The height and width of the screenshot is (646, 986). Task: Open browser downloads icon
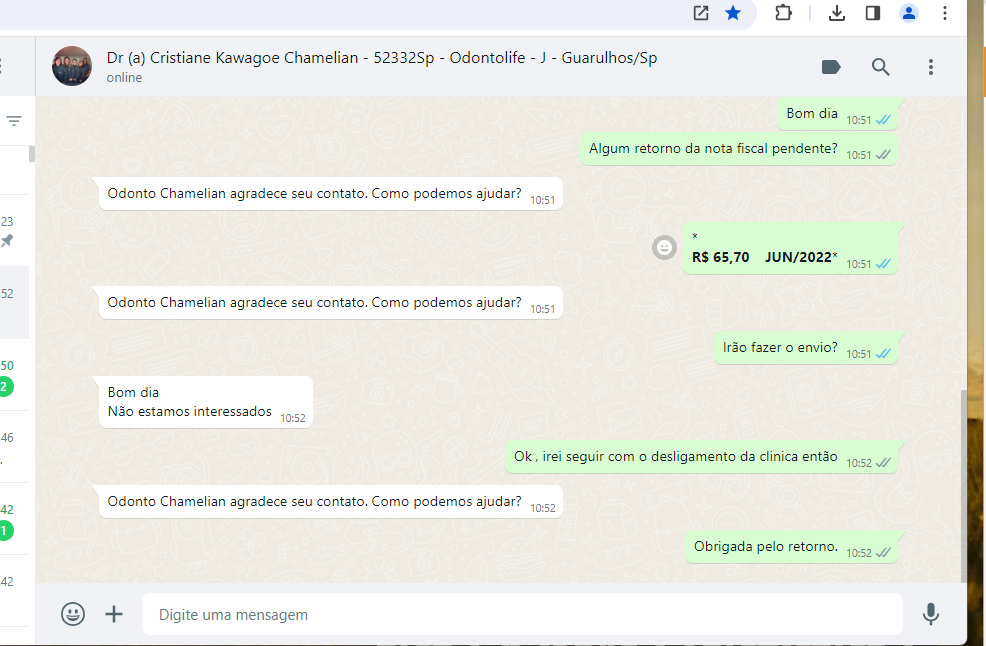point(836,13)
